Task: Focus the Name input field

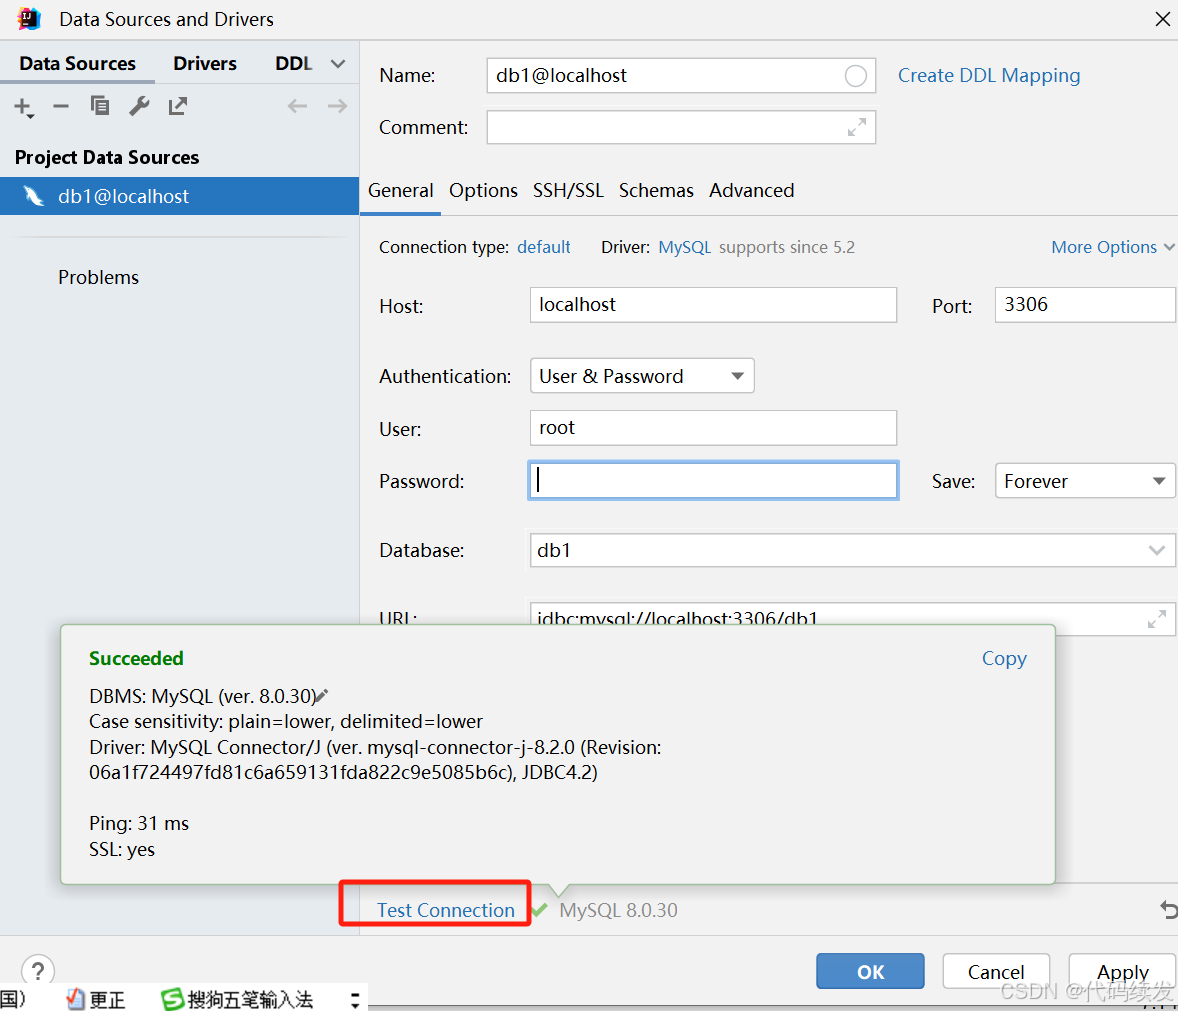Action: pos(681,76)
